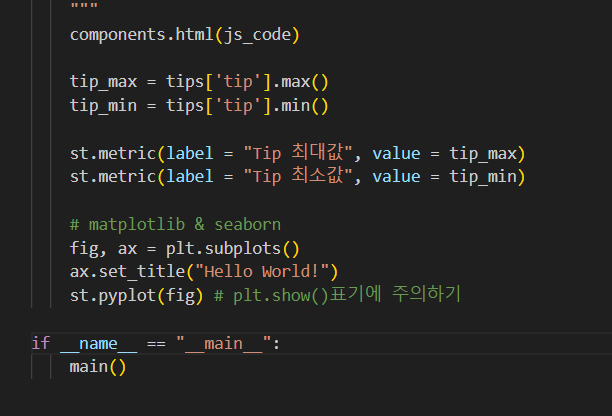Click the closing triple-quote line
This screenshot has width=612, height=416.
click(84, 6)
